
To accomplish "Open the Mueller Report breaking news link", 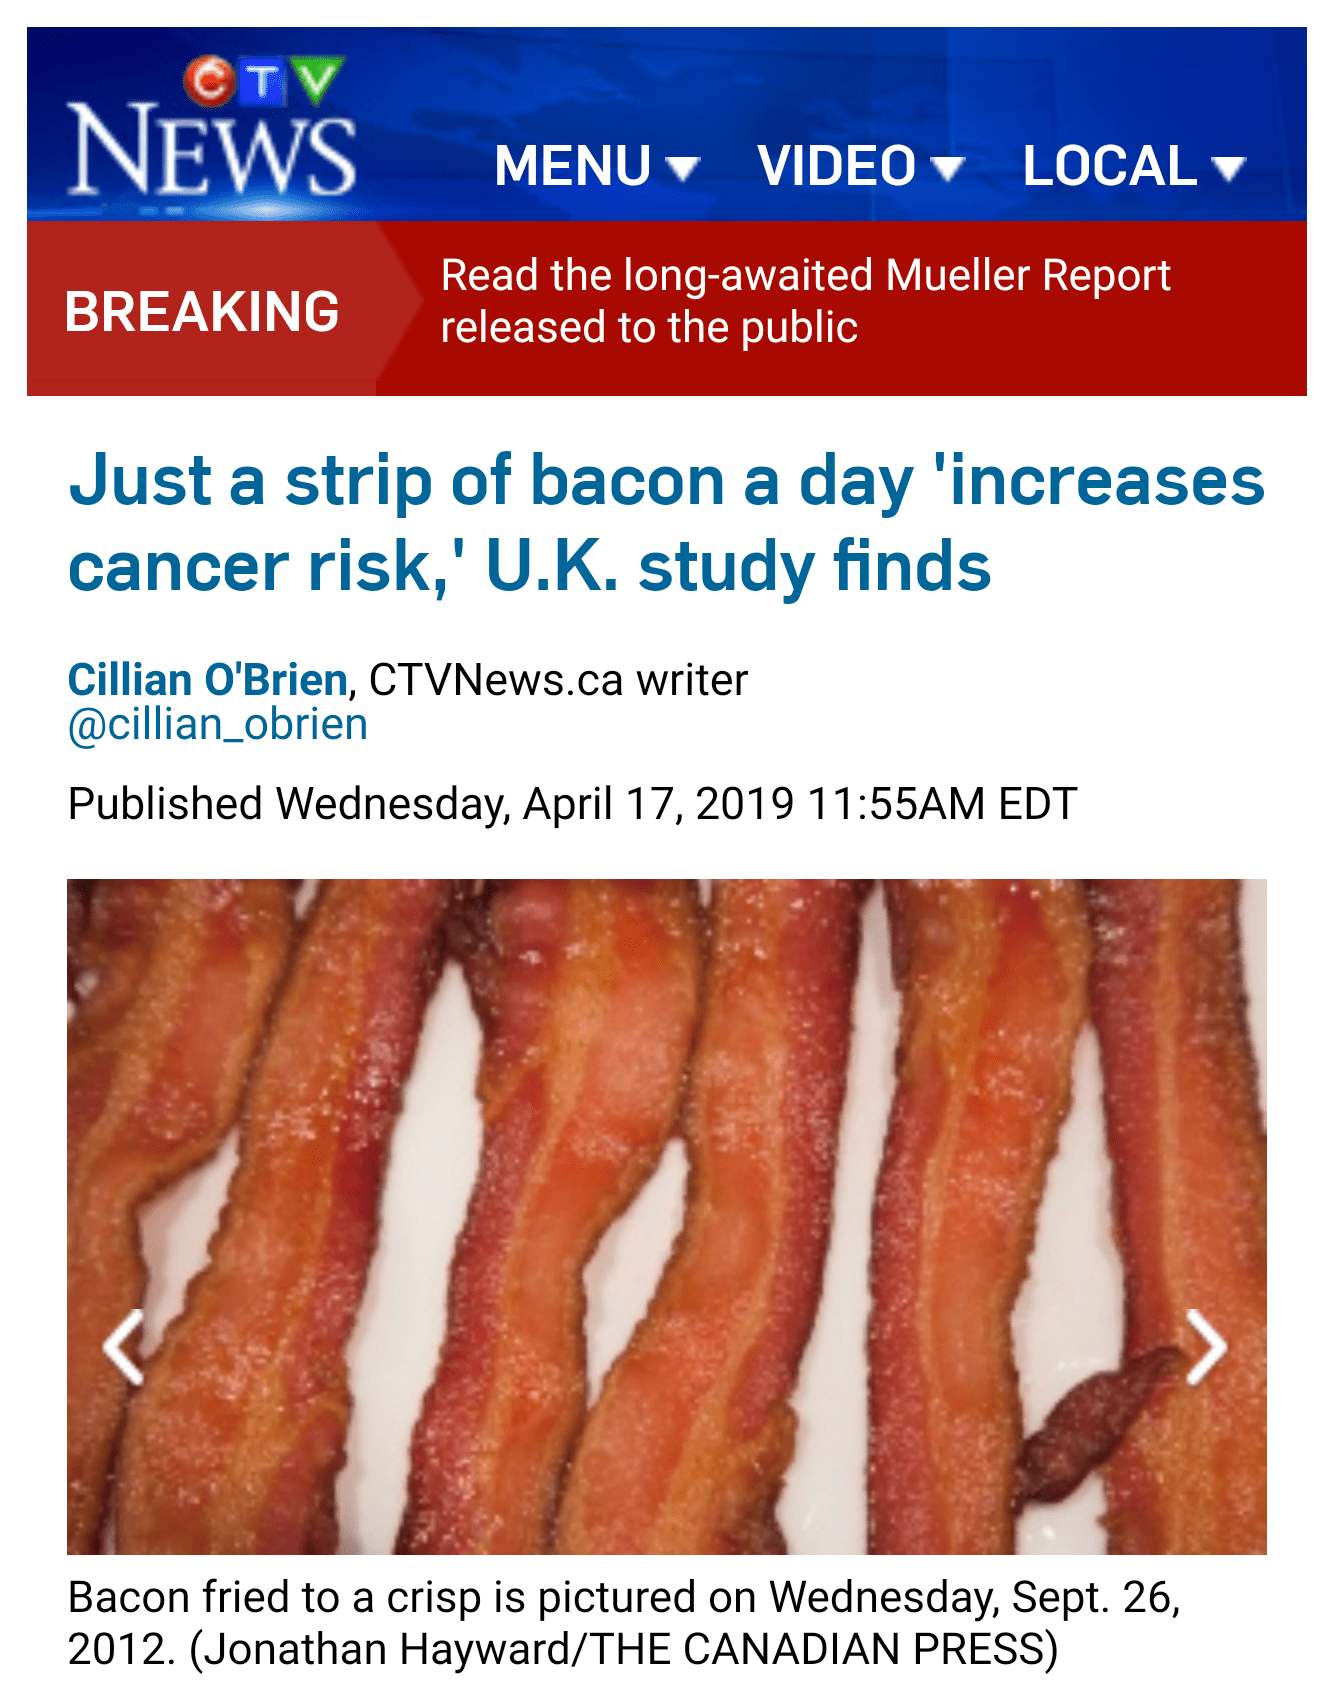I will pos(805,301).
